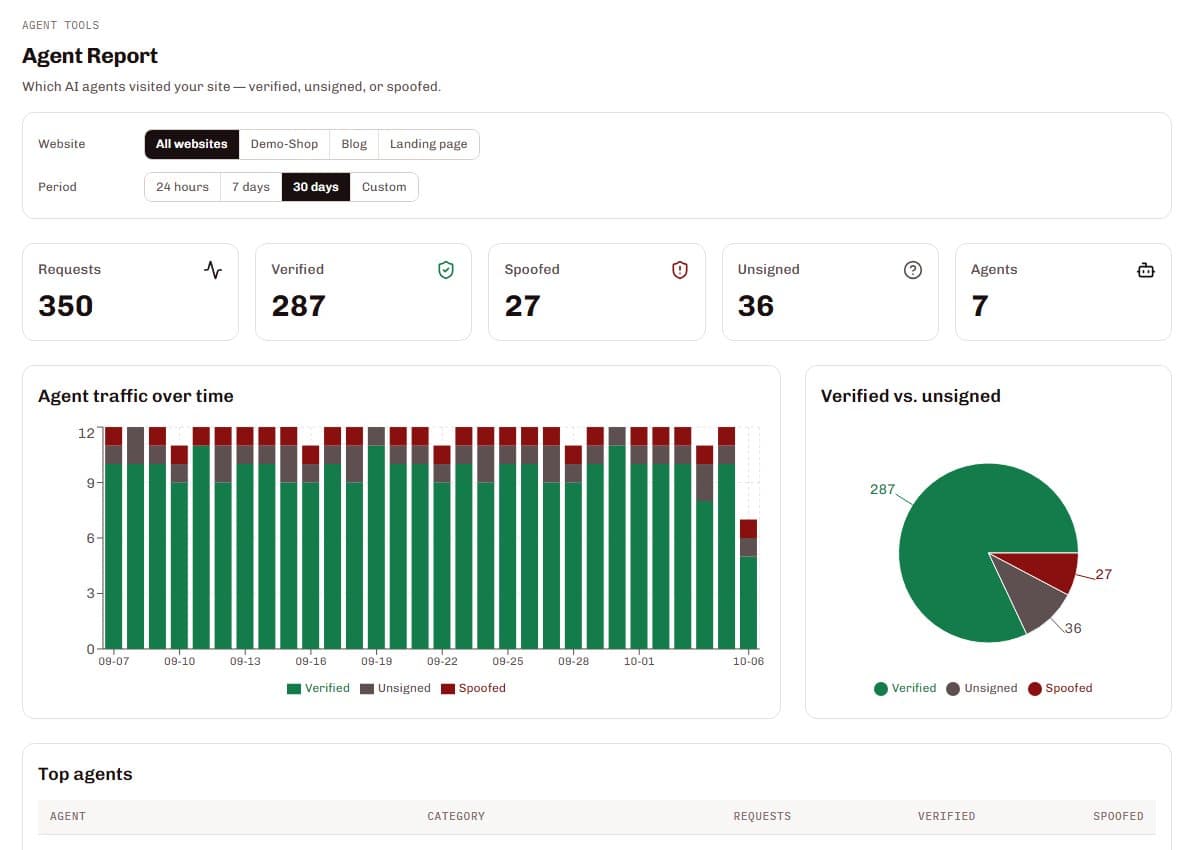Toggle Unsigned series in bar chart legend
The height and width of the screenshot is (850, 1194).
[x=395, y=689]
